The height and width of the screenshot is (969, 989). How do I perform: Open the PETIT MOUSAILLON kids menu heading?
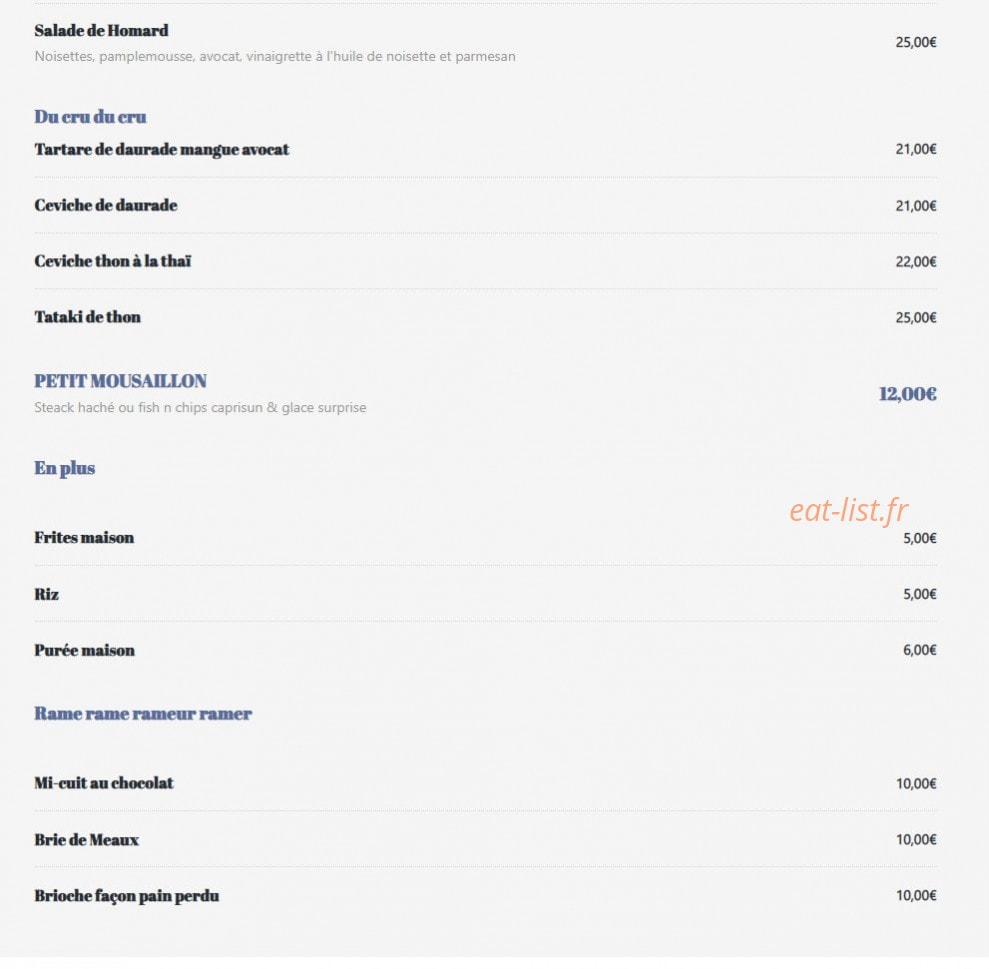click(120, 381)
